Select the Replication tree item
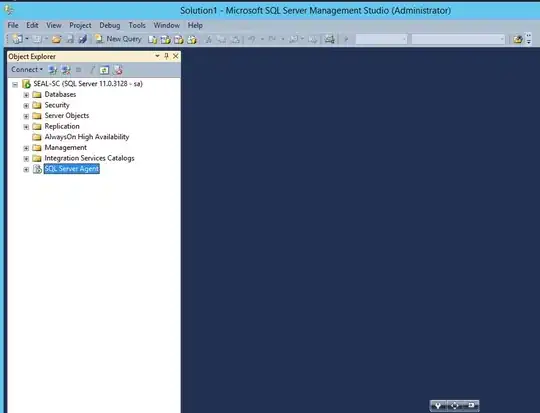 62,126
